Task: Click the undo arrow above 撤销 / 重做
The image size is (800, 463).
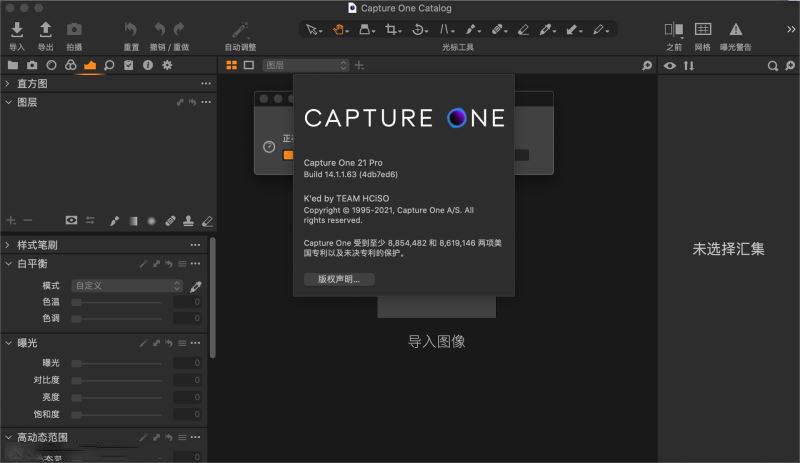Action: (x=160, y=29)
